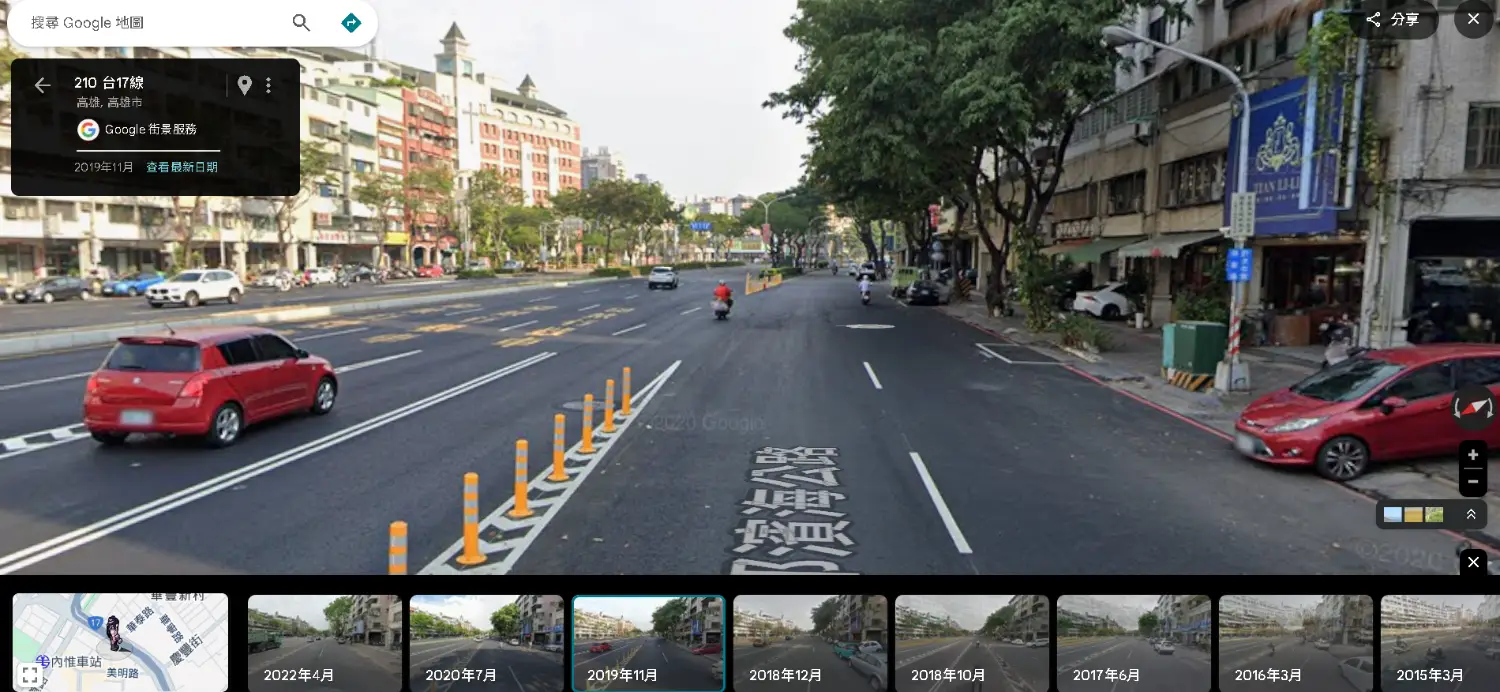Switch to 2018年12月 imagery

[x=810, y=643]
